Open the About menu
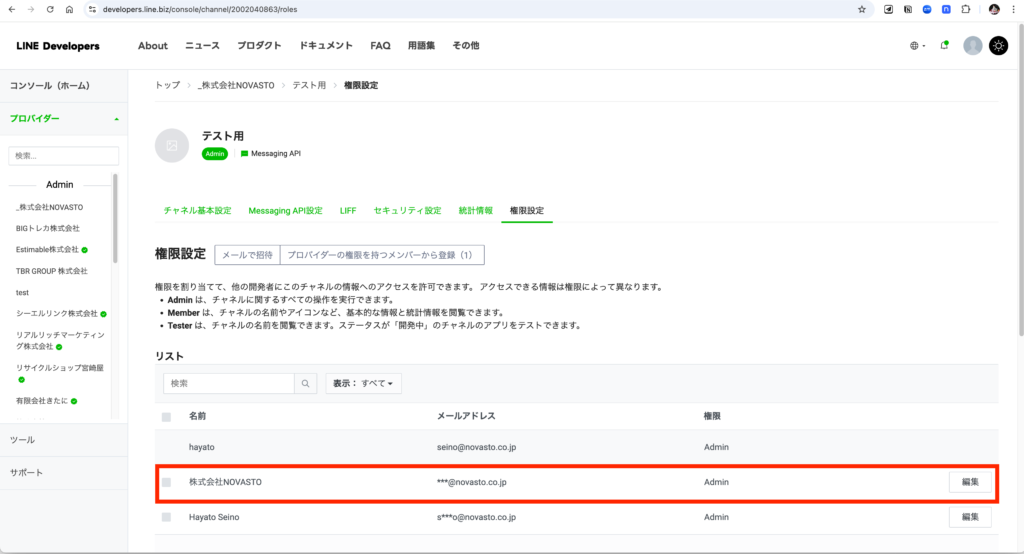Screen dimensions: 1024x554 click(x=153, y=46)
